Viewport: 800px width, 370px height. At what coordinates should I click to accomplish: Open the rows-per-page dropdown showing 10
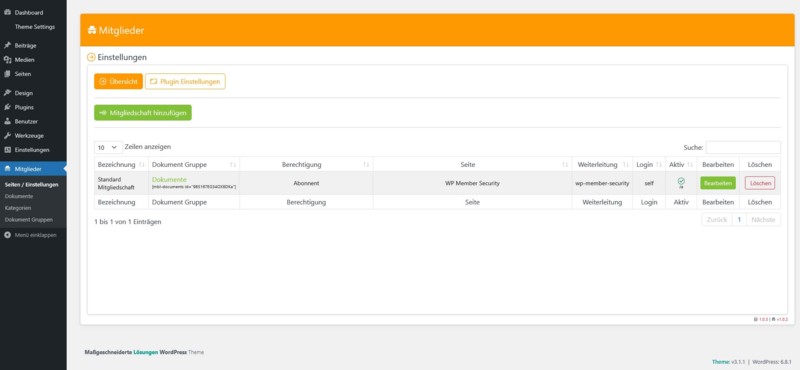(108, 147)
